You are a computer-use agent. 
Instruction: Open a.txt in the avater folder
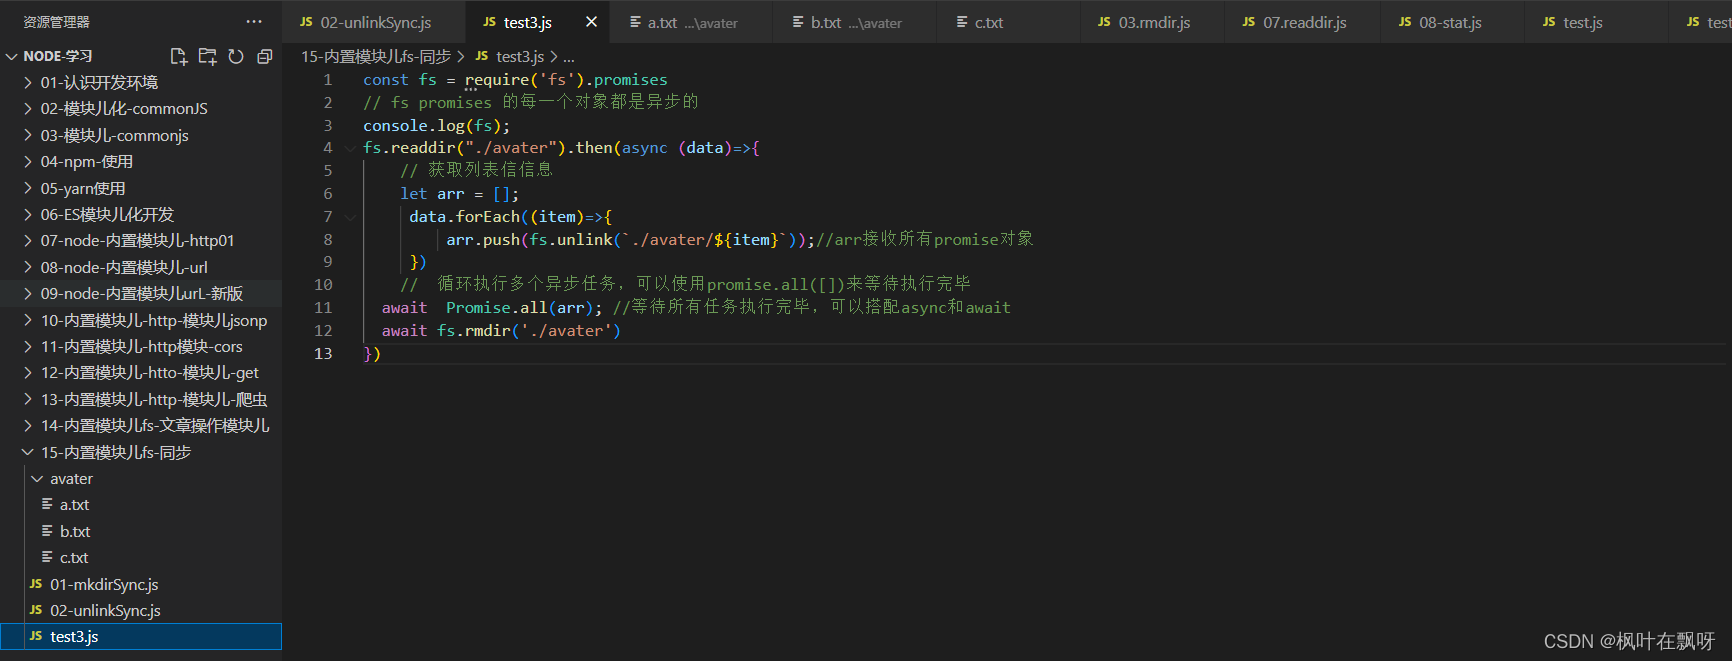[x=141, y=505]
